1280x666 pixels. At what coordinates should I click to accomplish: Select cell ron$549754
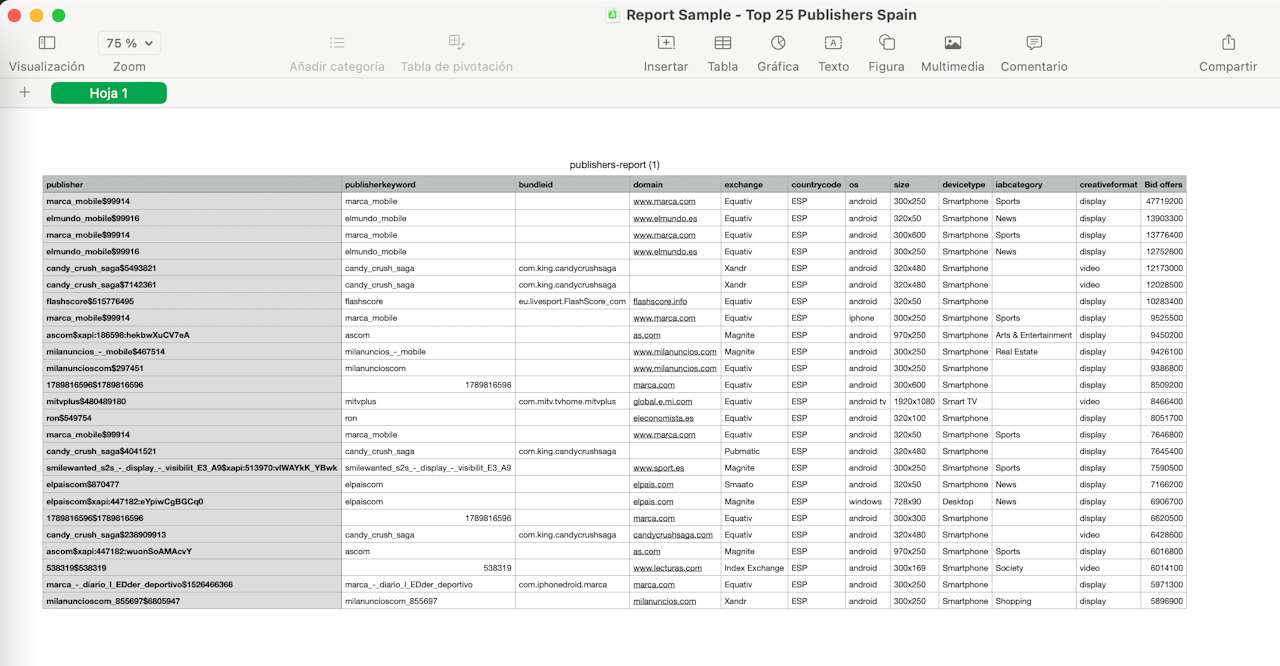click(x=192, y=418)
